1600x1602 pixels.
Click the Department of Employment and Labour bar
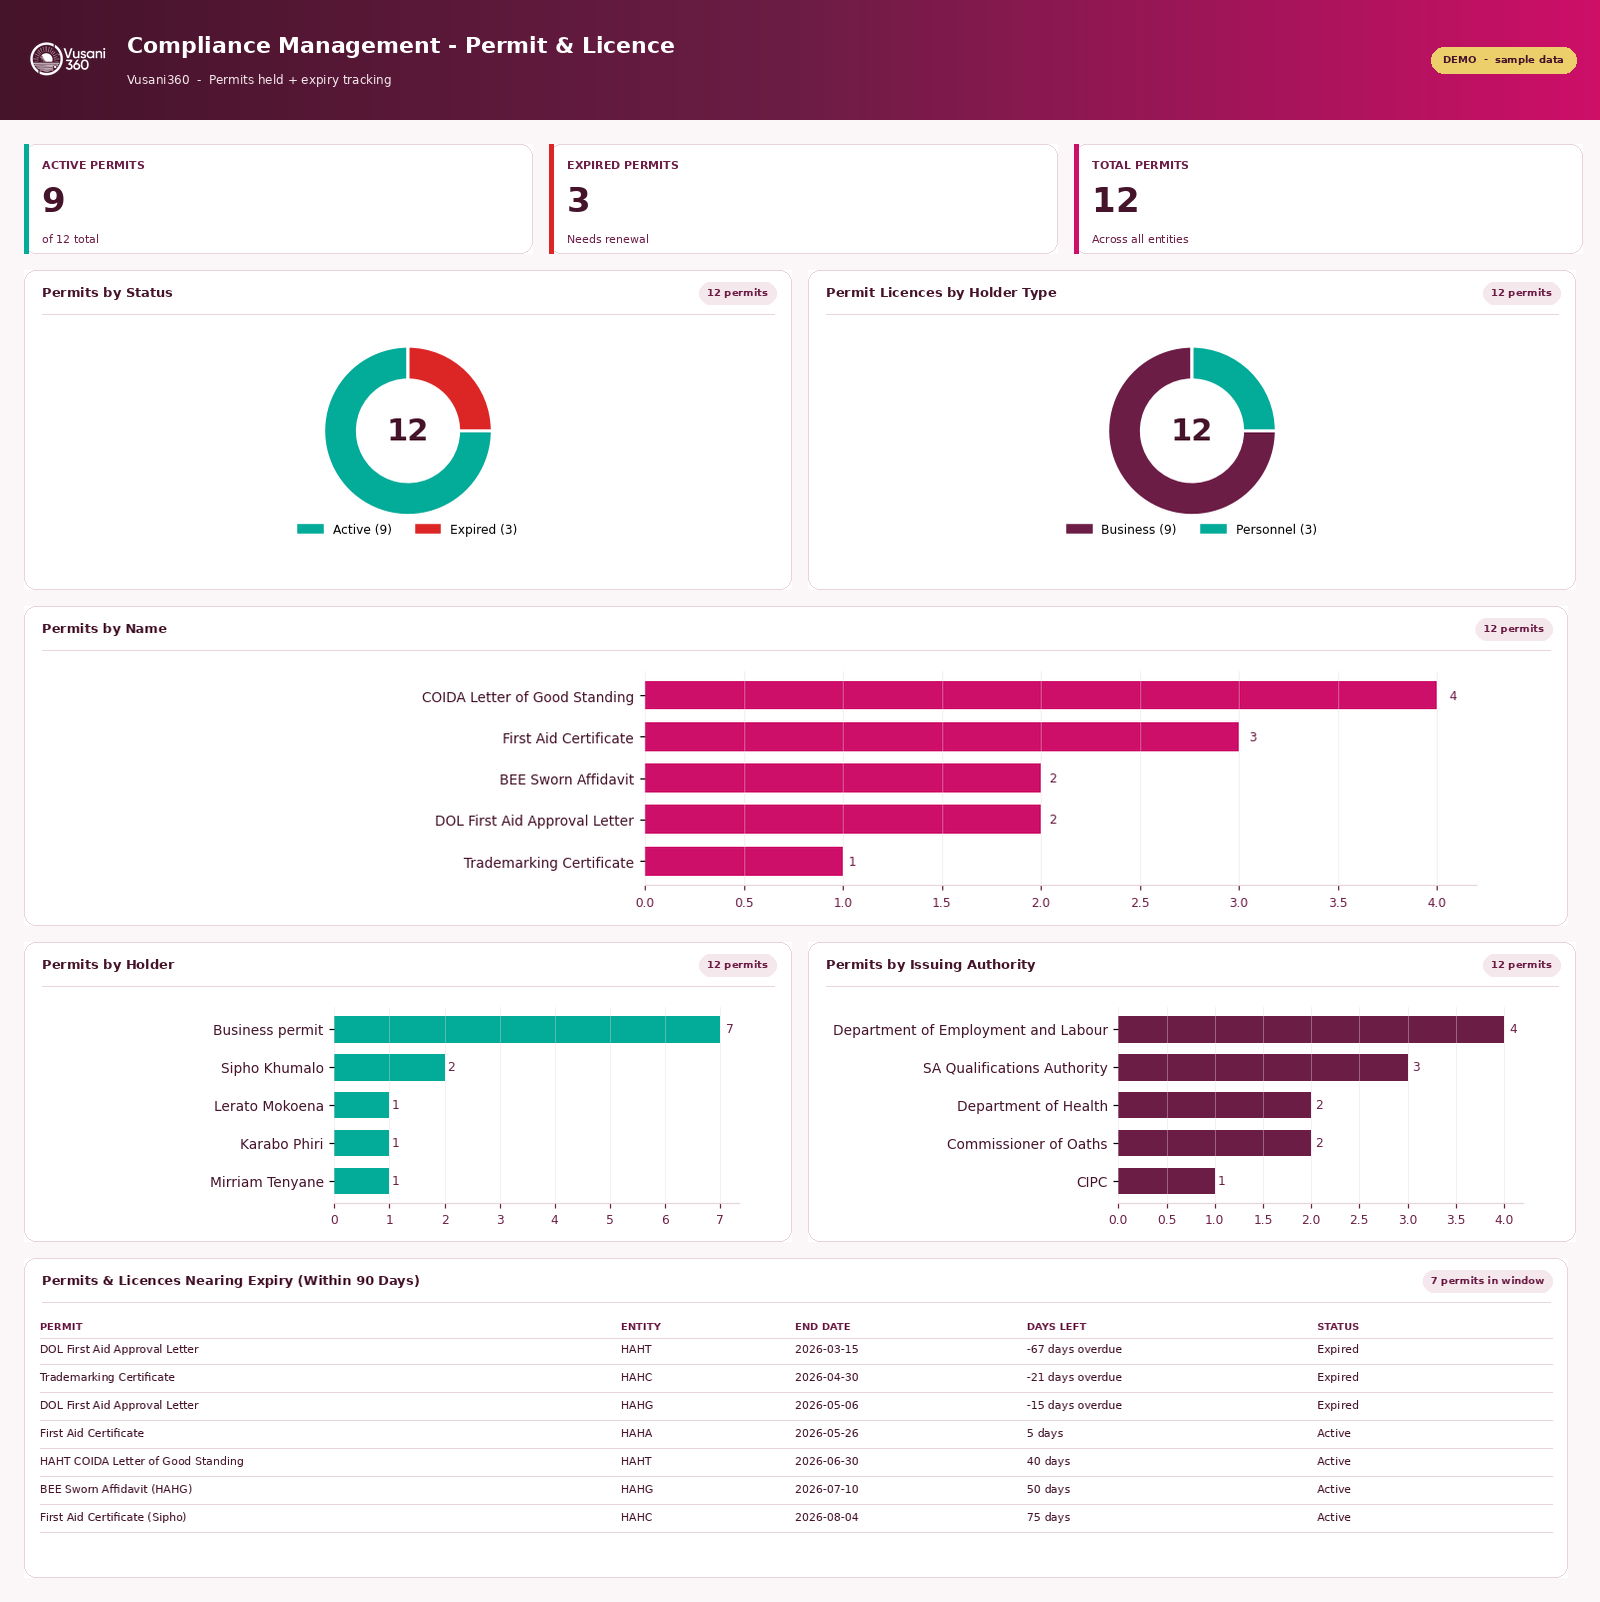(x=1311, y=1029)
